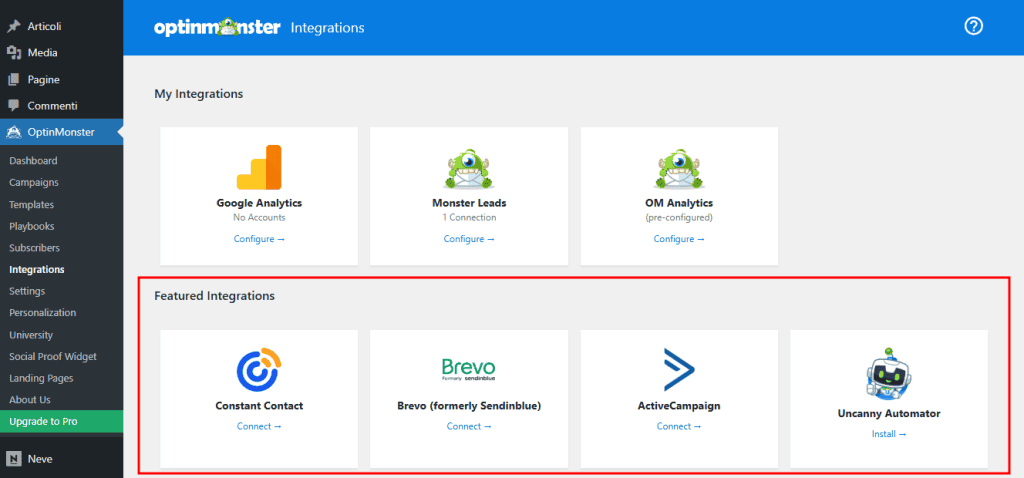Click the '(pre-configured)' status text
This screenshot has width=1024, height=478.
coord(679,217)
